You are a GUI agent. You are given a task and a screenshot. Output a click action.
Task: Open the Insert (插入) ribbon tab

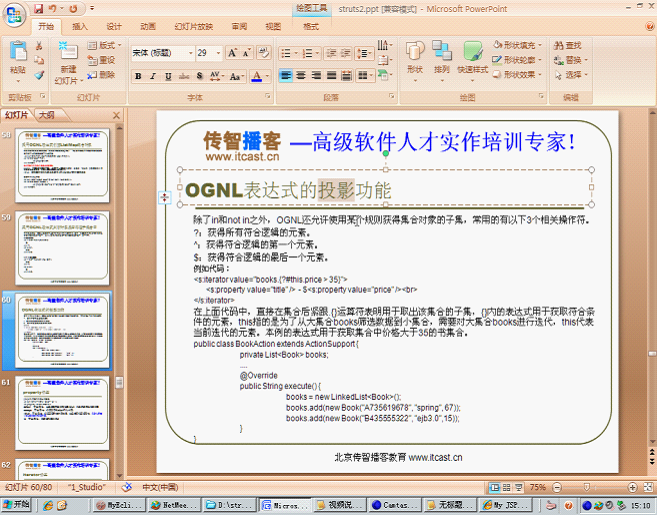pyautogui.click(x=80, y=27)
